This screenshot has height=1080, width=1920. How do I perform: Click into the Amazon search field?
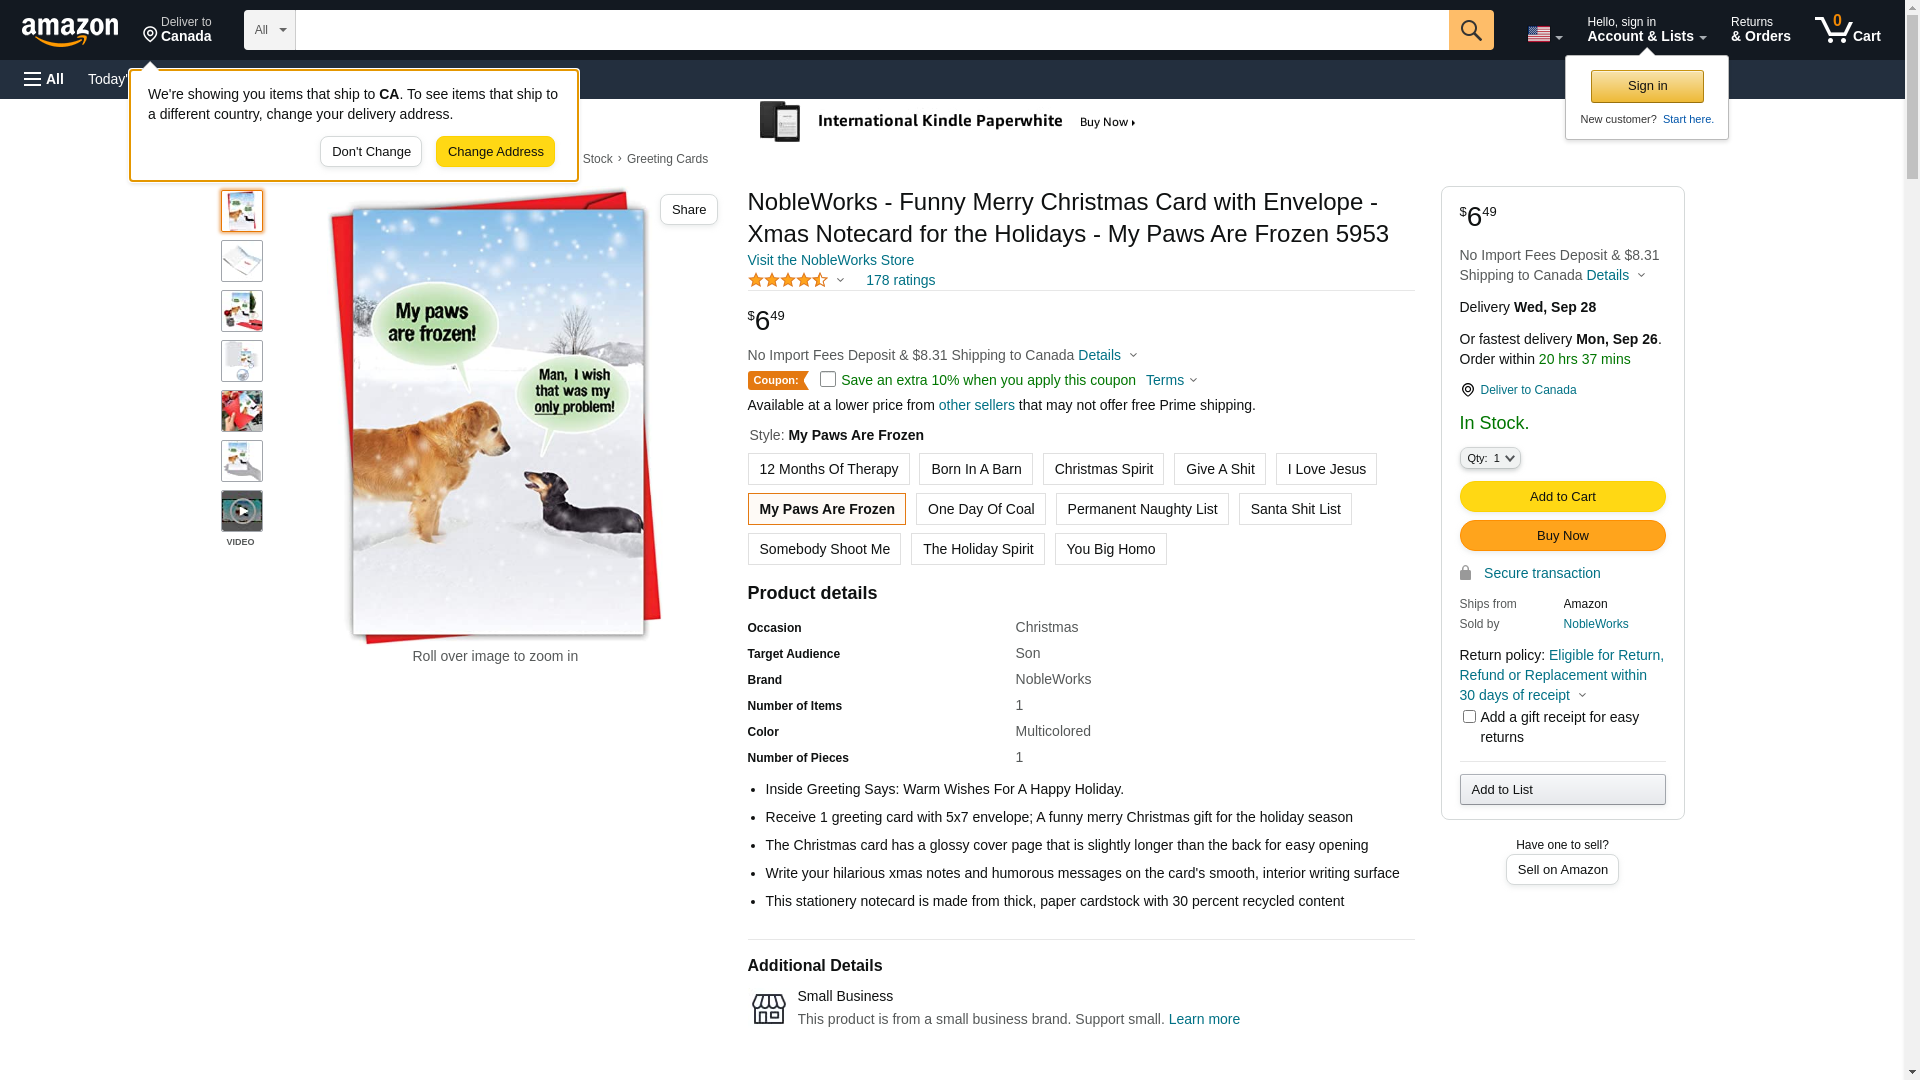(x=871, y=30)
